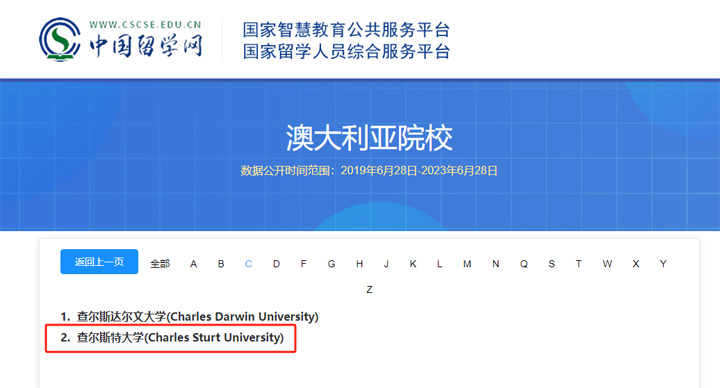
Task: Filter institutions by letter Q
Action: click(524, 264)
